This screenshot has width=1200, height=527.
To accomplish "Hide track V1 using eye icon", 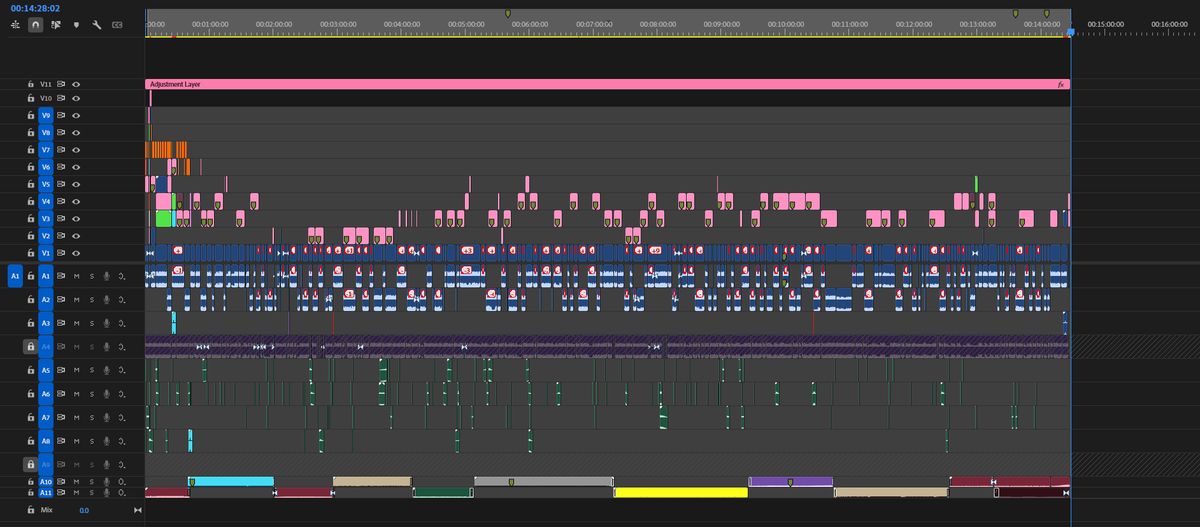I will point(76,253).
